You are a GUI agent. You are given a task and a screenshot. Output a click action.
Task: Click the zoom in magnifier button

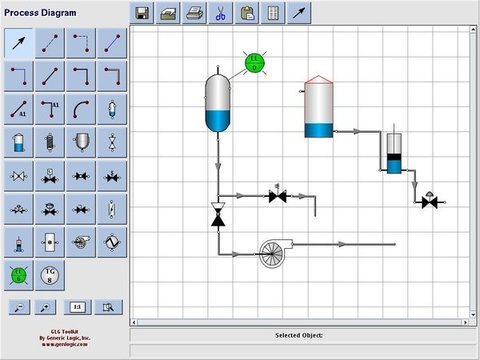[45, 307]
